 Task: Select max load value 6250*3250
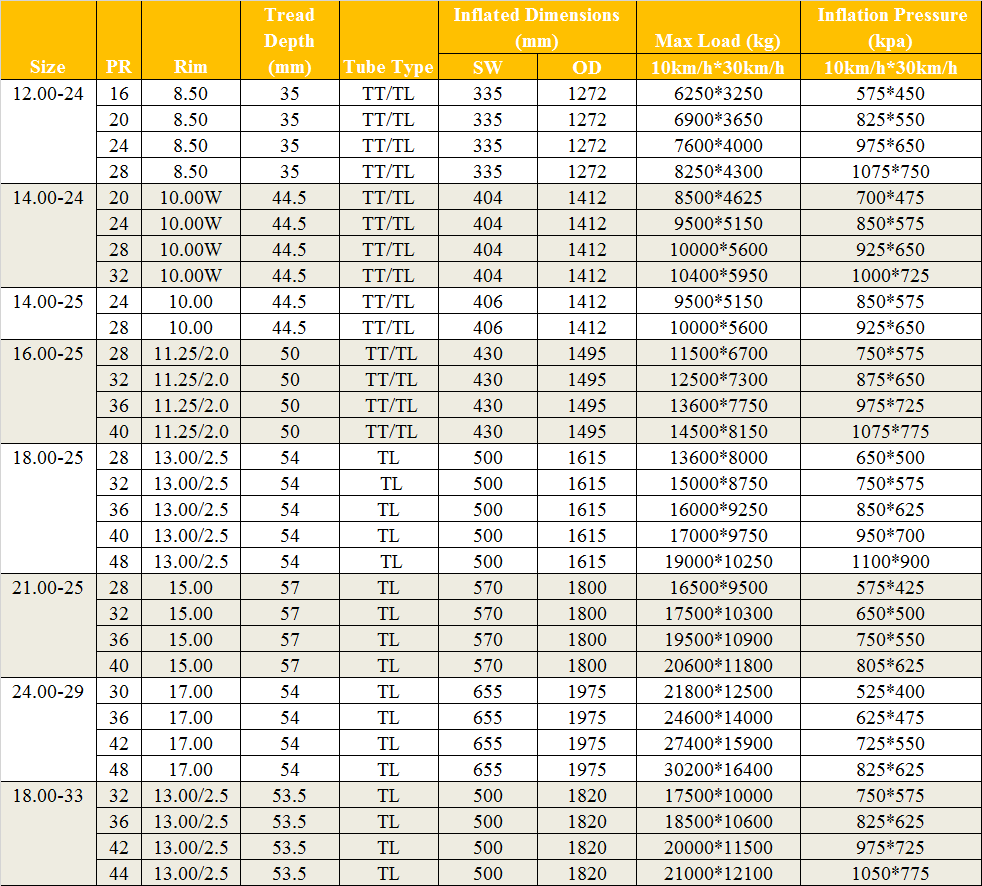click(x=718, y=93)
